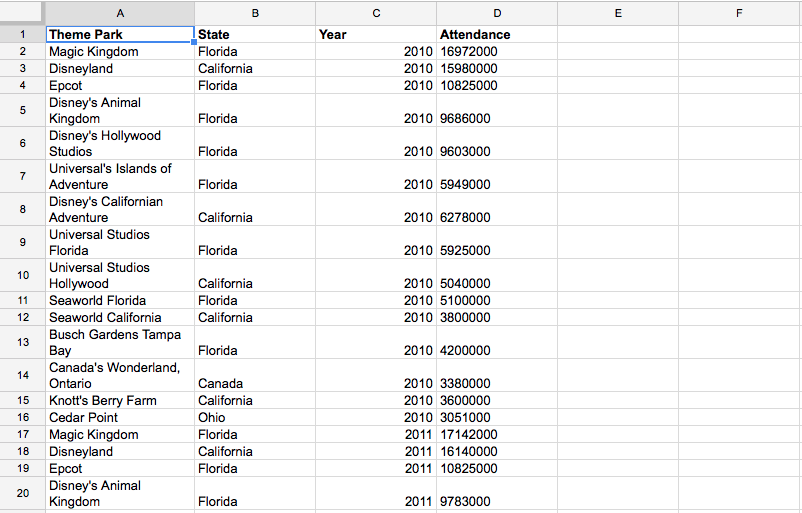Select column A header

(120, 13)
